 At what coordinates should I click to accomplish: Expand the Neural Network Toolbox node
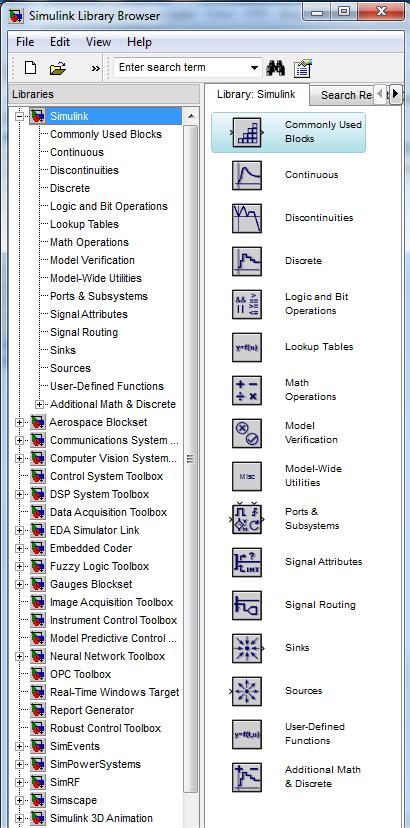tap(20, 656)
